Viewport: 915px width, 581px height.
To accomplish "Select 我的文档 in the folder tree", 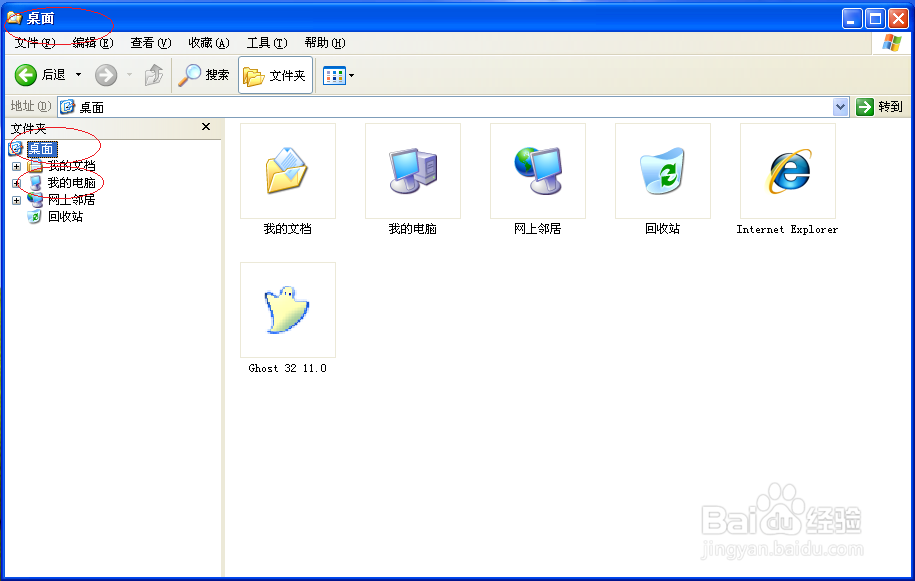I will [71, 166].
